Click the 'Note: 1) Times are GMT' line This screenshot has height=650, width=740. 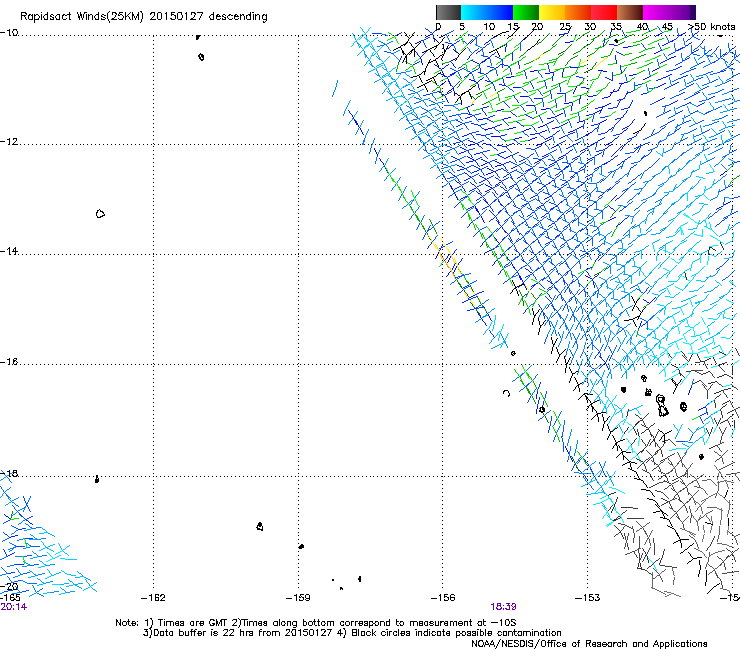(316, 623)
